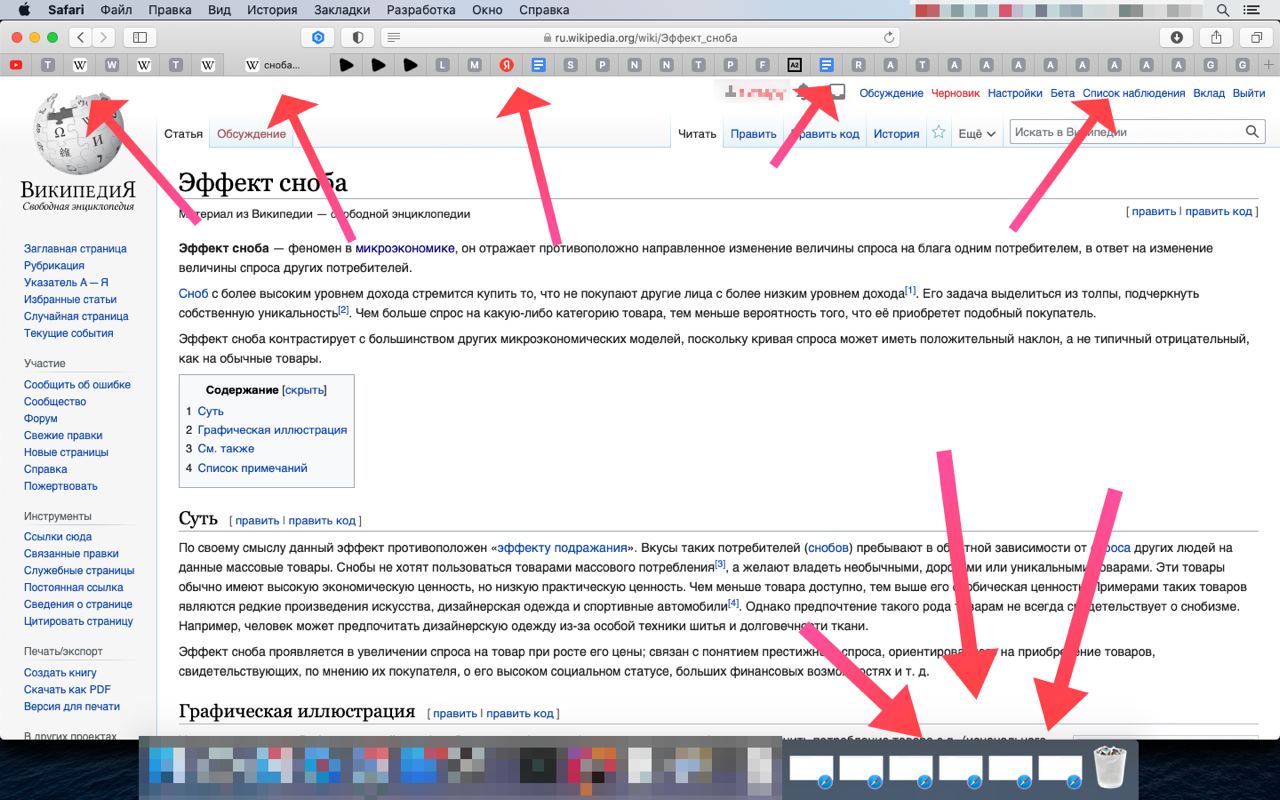The width and height of the screenshot is (1280, 800).
Task: Click Скачать как PDF in the sidebar
Action: (x=67, y=690)
